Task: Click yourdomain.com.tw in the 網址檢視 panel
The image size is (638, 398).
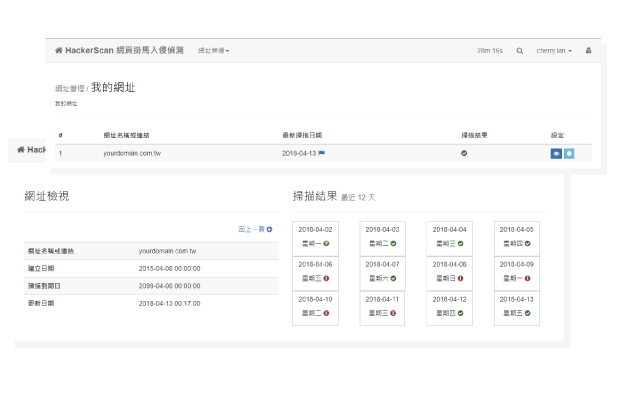Action: click(167, 251)
